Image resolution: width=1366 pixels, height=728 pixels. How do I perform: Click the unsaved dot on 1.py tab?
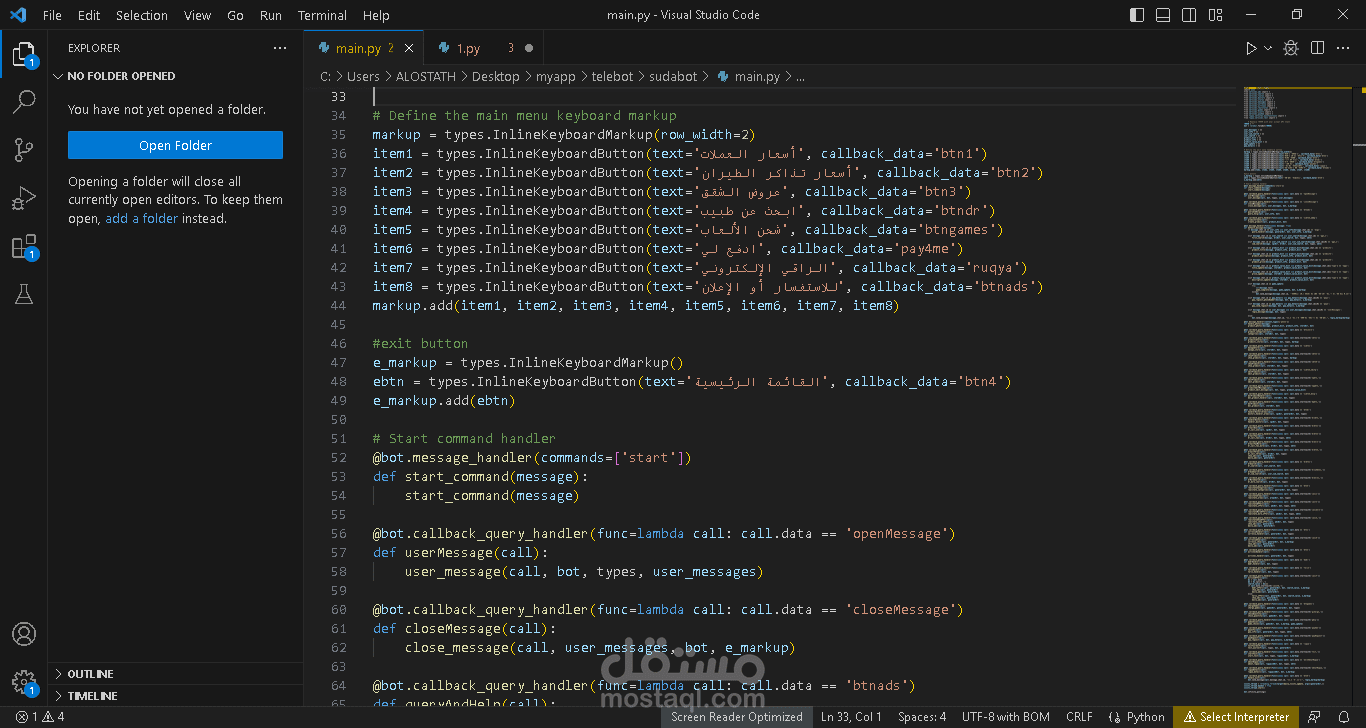[529, 48]
